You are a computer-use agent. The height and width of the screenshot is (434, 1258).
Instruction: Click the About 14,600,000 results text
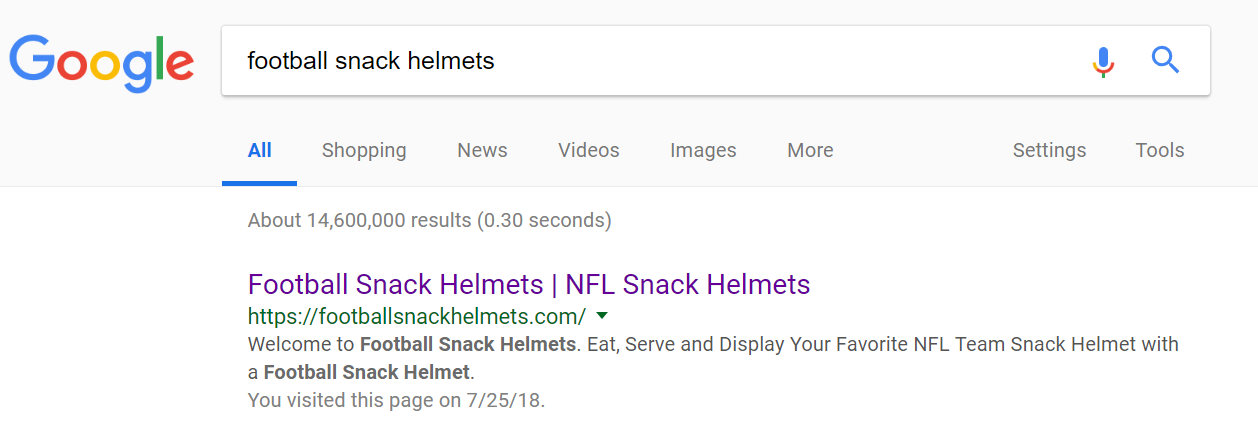[429, 220]
